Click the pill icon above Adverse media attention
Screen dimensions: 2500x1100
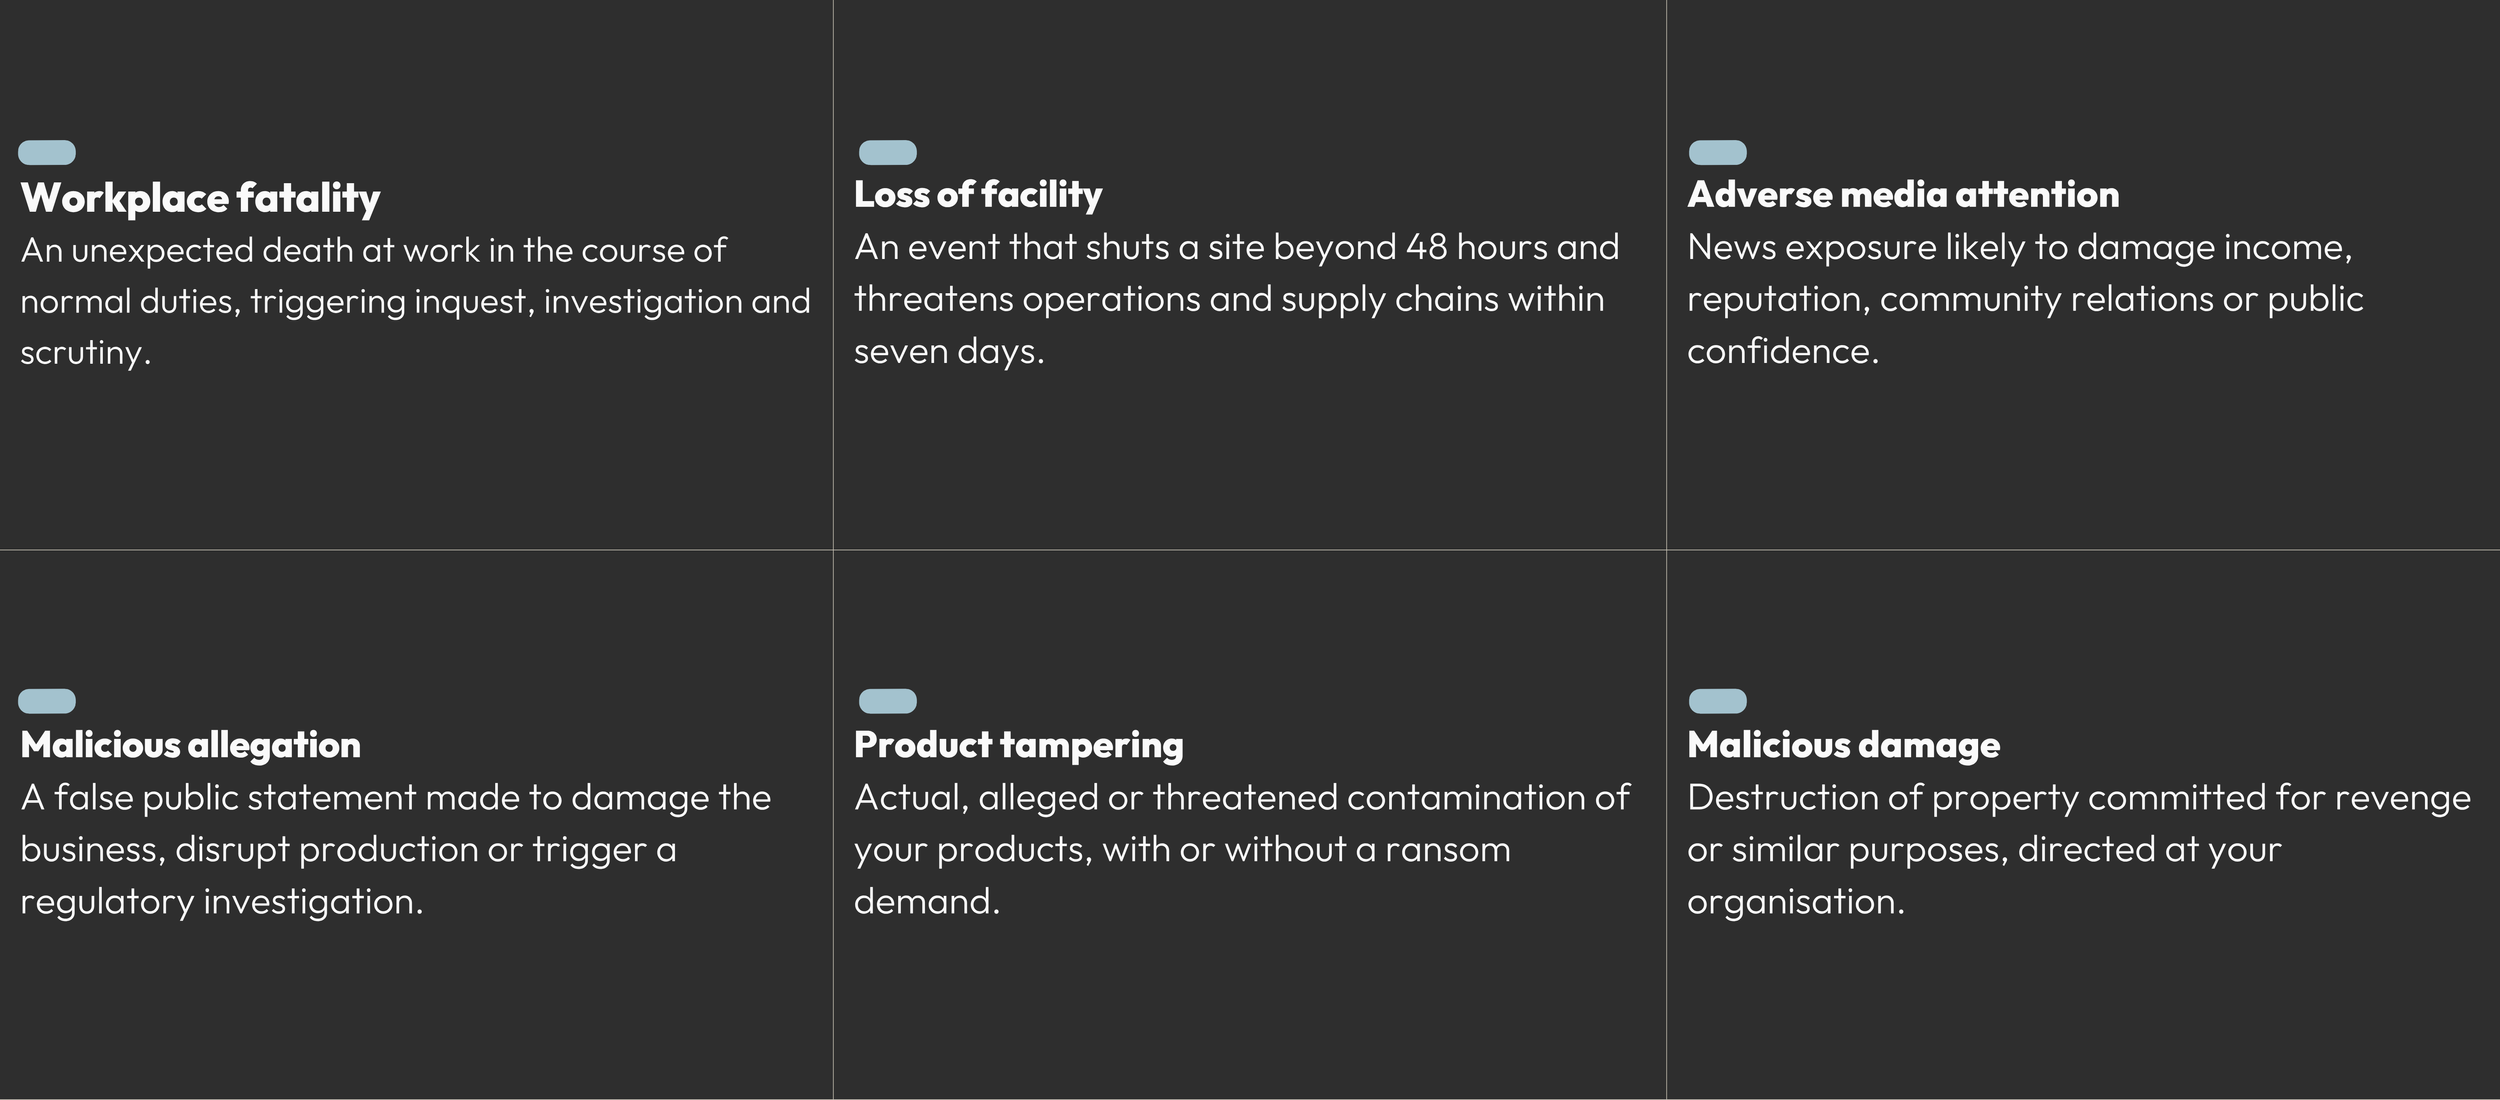[x=1717, y=152]
